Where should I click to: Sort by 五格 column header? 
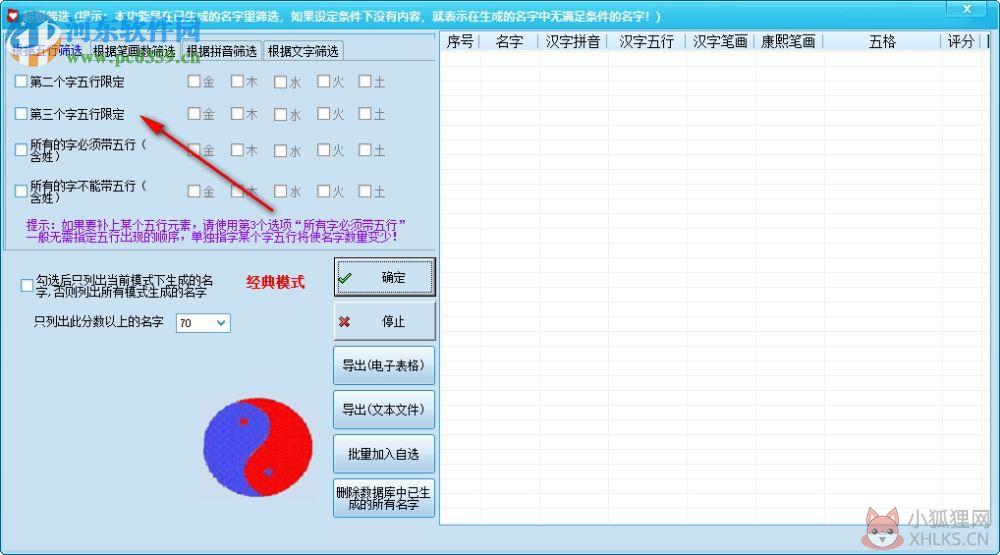click(882, 41)
